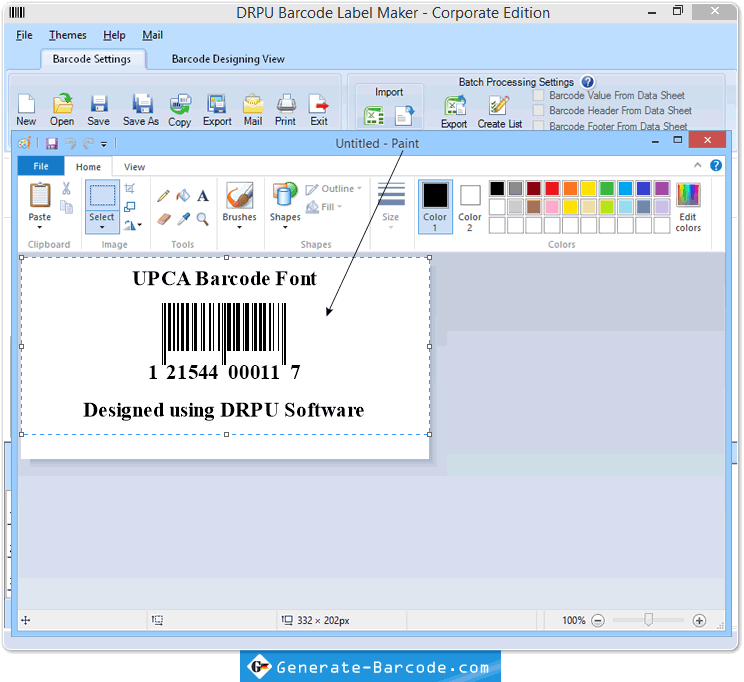Switch to Barcode Settings tab
Image resolution: width=744 pixels, height=682 pixels.
92,59
